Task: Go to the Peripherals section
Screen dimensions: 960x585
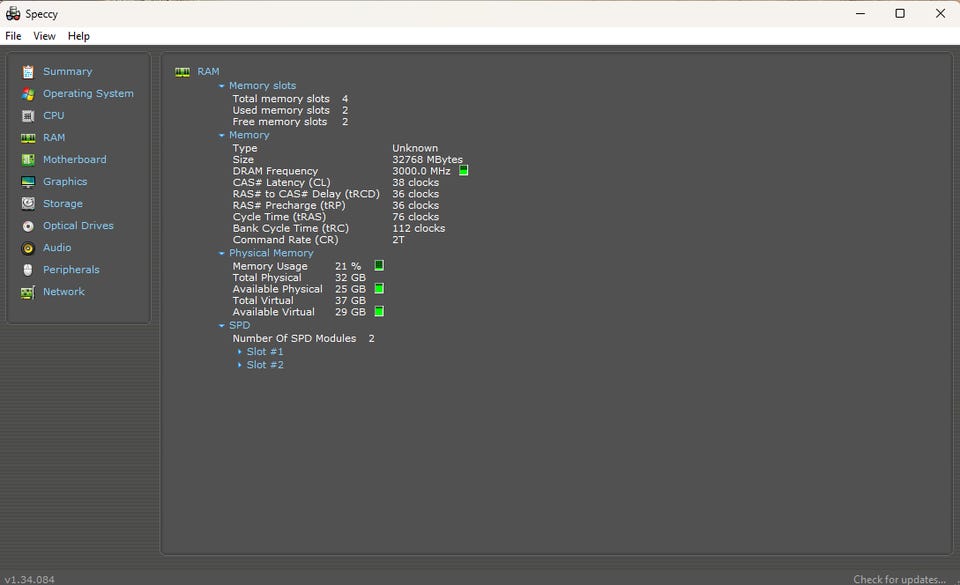Action: 71,270
